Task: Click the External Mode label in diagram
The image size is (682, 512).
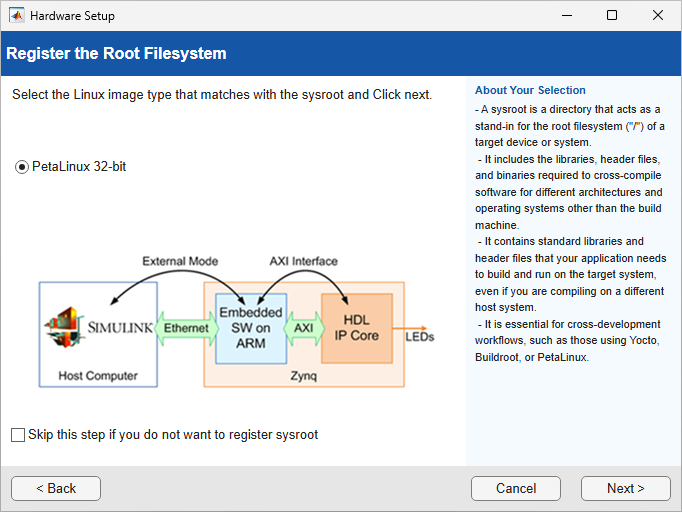Action: point(180,261)
